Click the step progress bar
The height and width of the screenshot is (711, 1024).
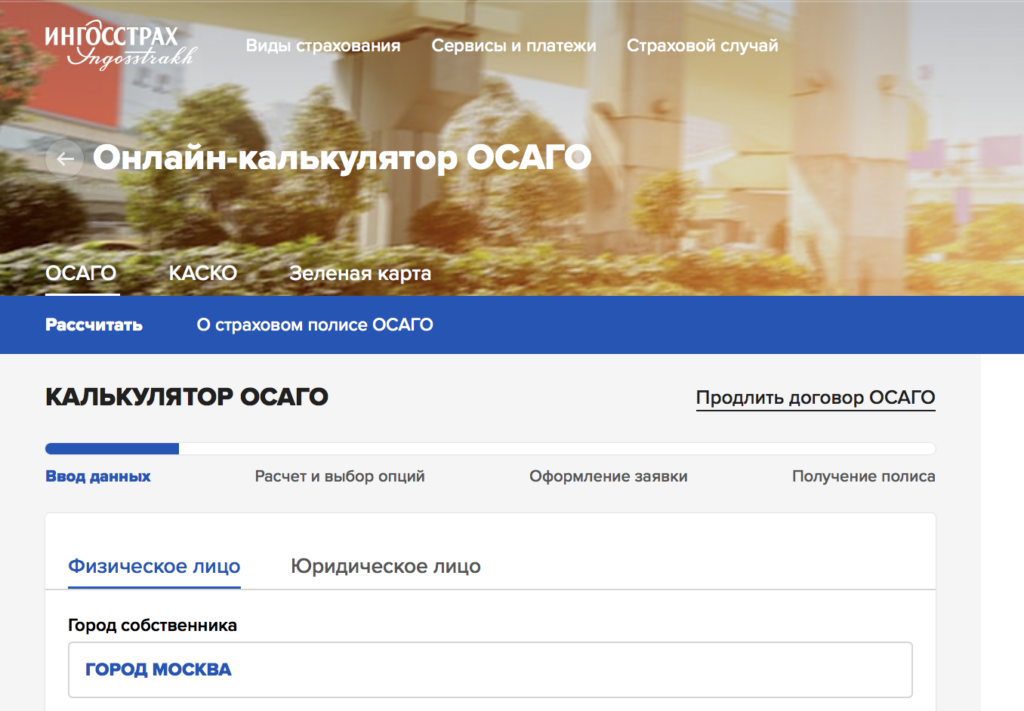point(490,449)
